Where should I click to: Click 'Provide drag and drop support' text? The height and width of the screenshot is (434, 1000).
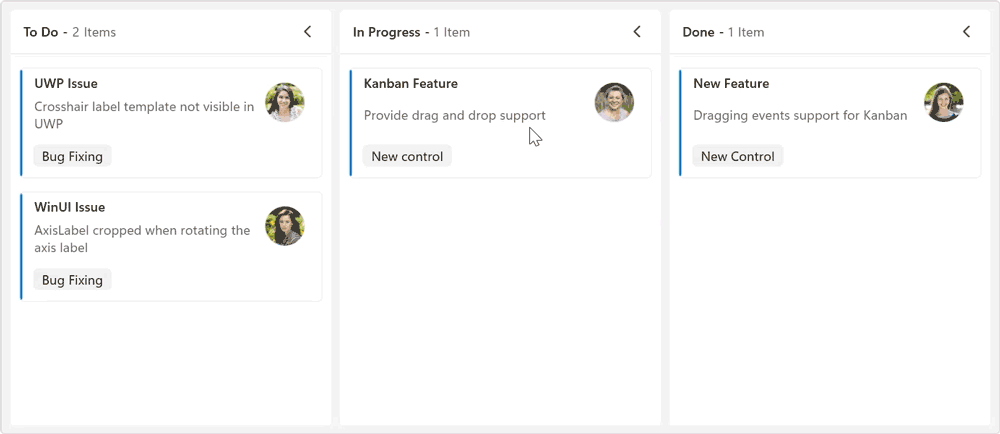[455, 115]
